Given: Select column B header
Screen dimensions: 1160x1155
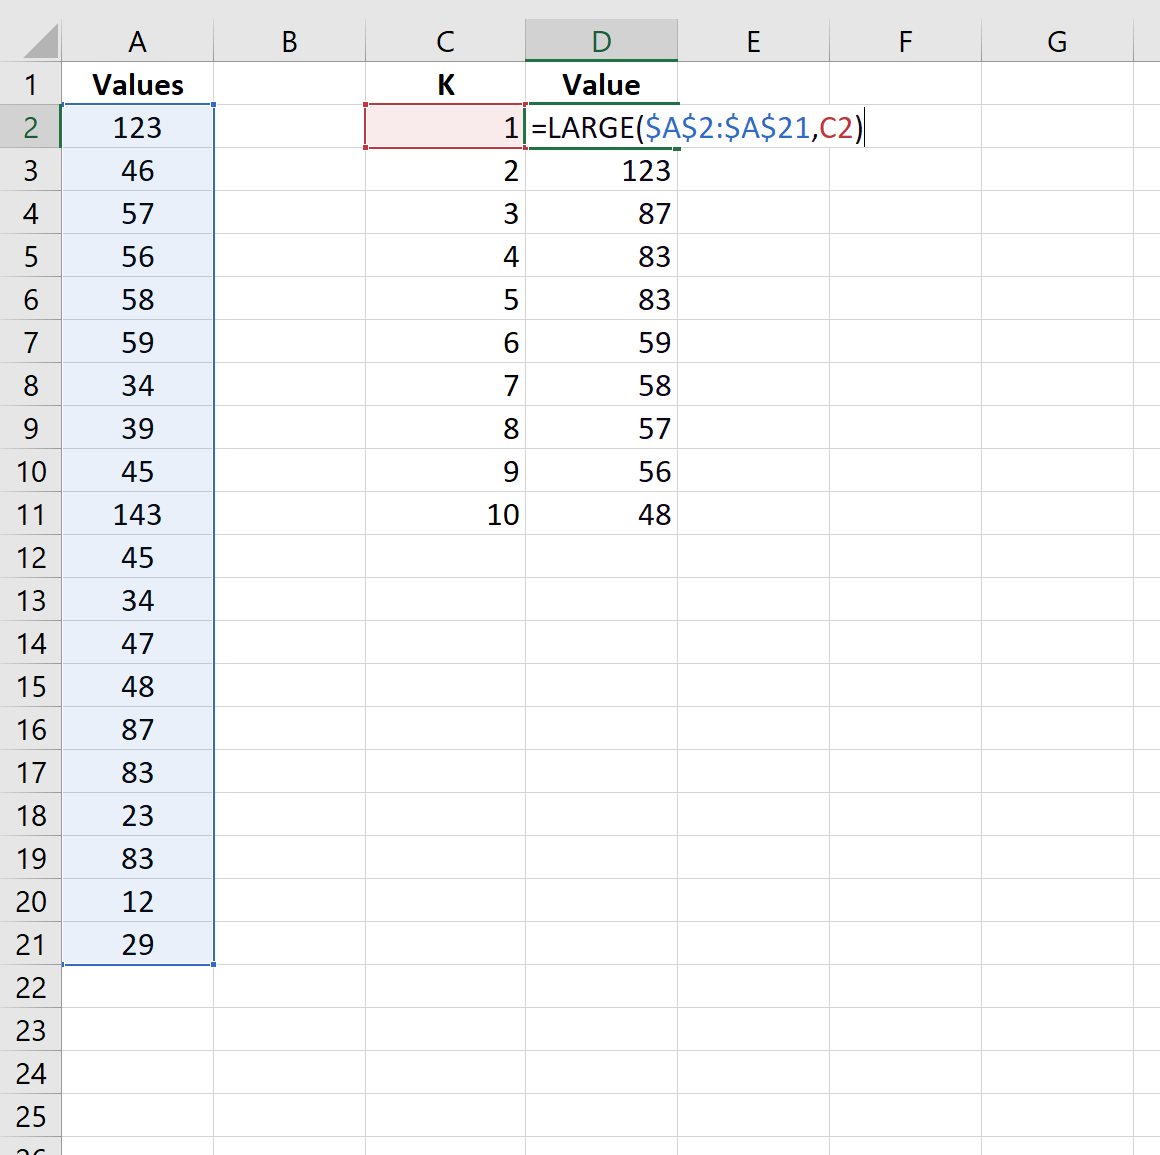Looking at the screenshot, I should (x=289, y=41).
